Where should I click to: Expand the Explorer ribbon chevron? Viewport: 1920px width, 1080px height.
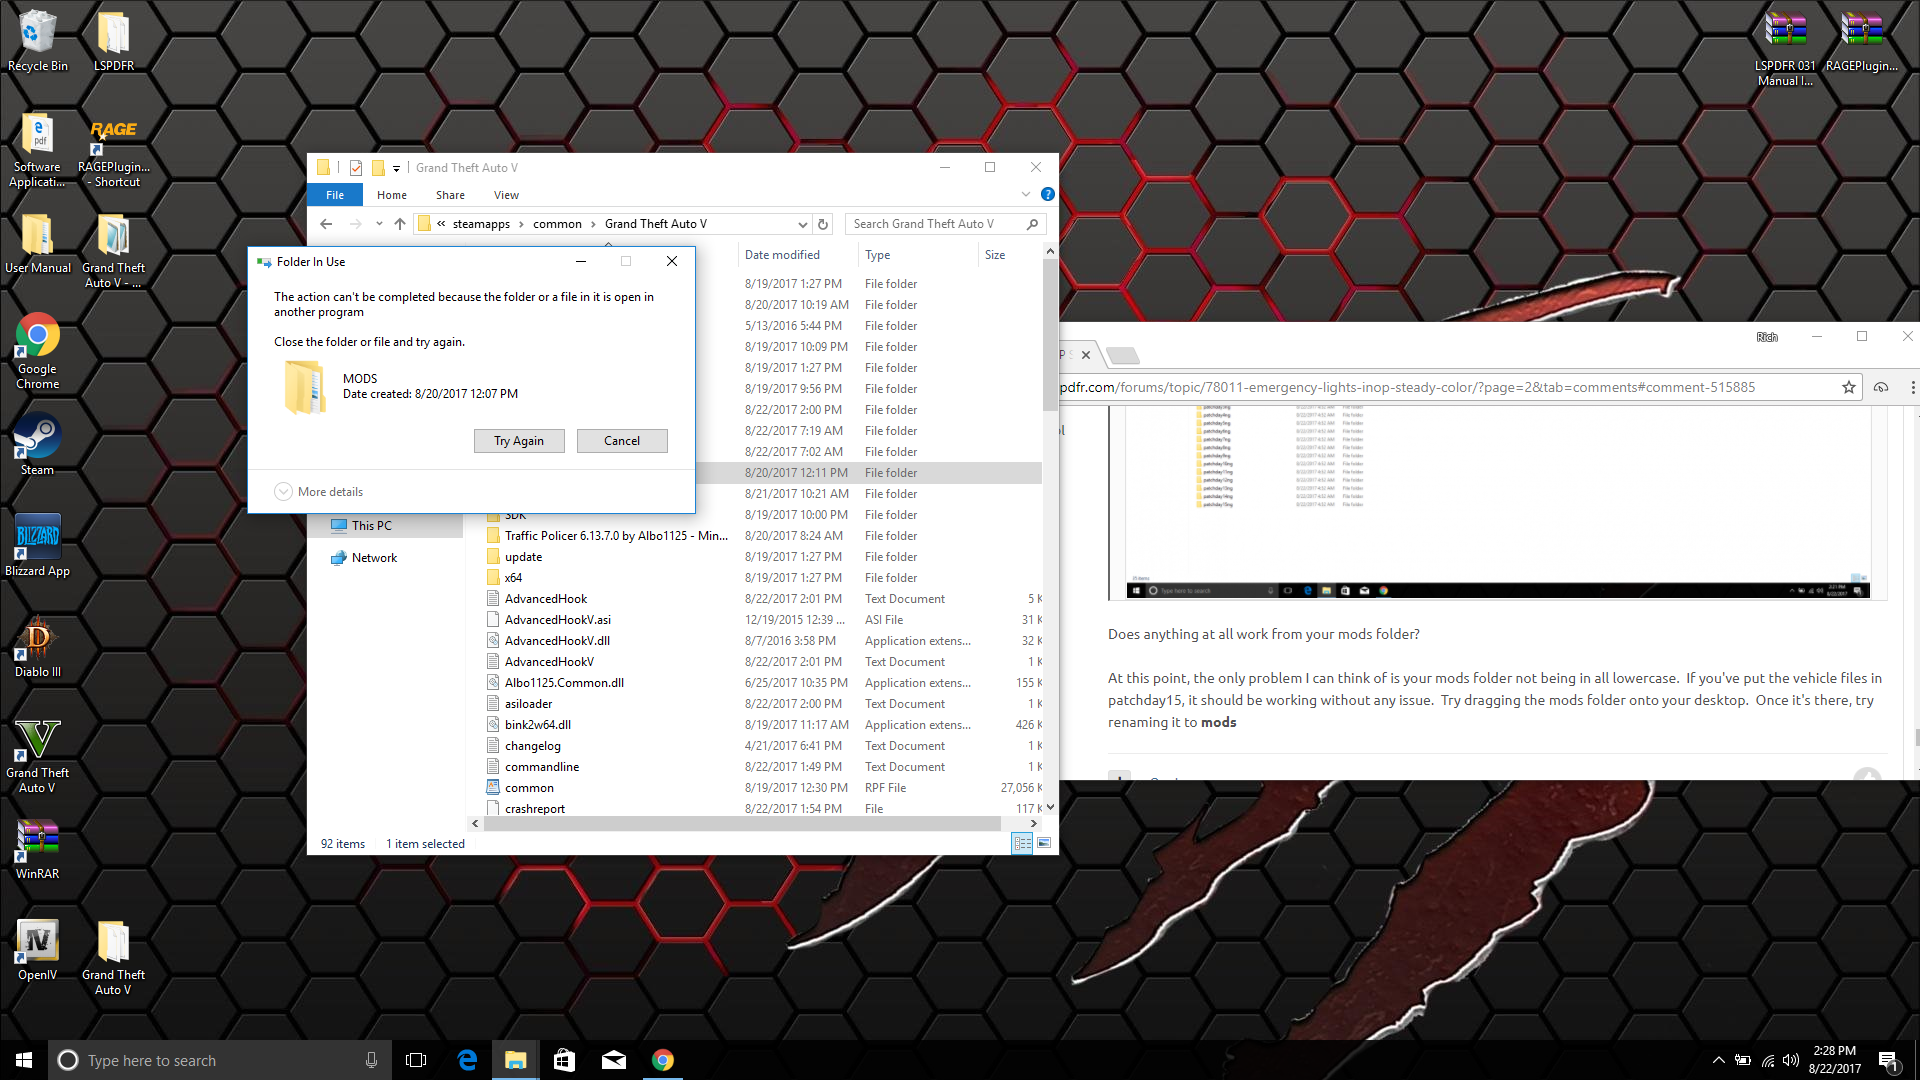click(x=1025, y=194)
